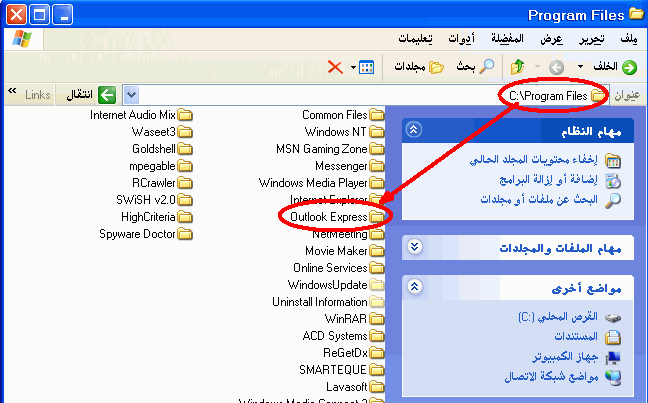
Task: Open the RCrawler folder
Action: (x=162, y=183)
